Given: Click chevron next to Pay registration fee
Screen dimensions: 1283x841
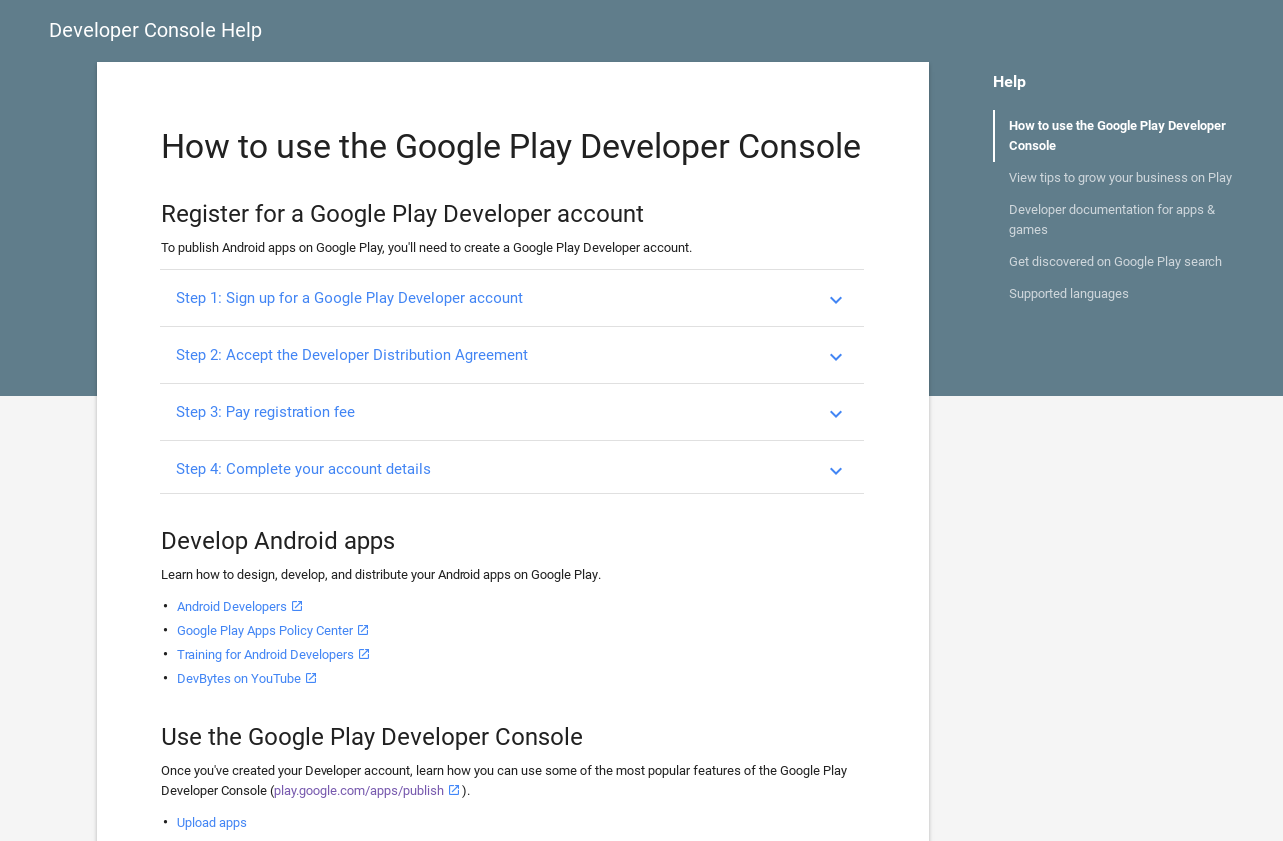Looking at the screenshot, I should tap(836, 414).
